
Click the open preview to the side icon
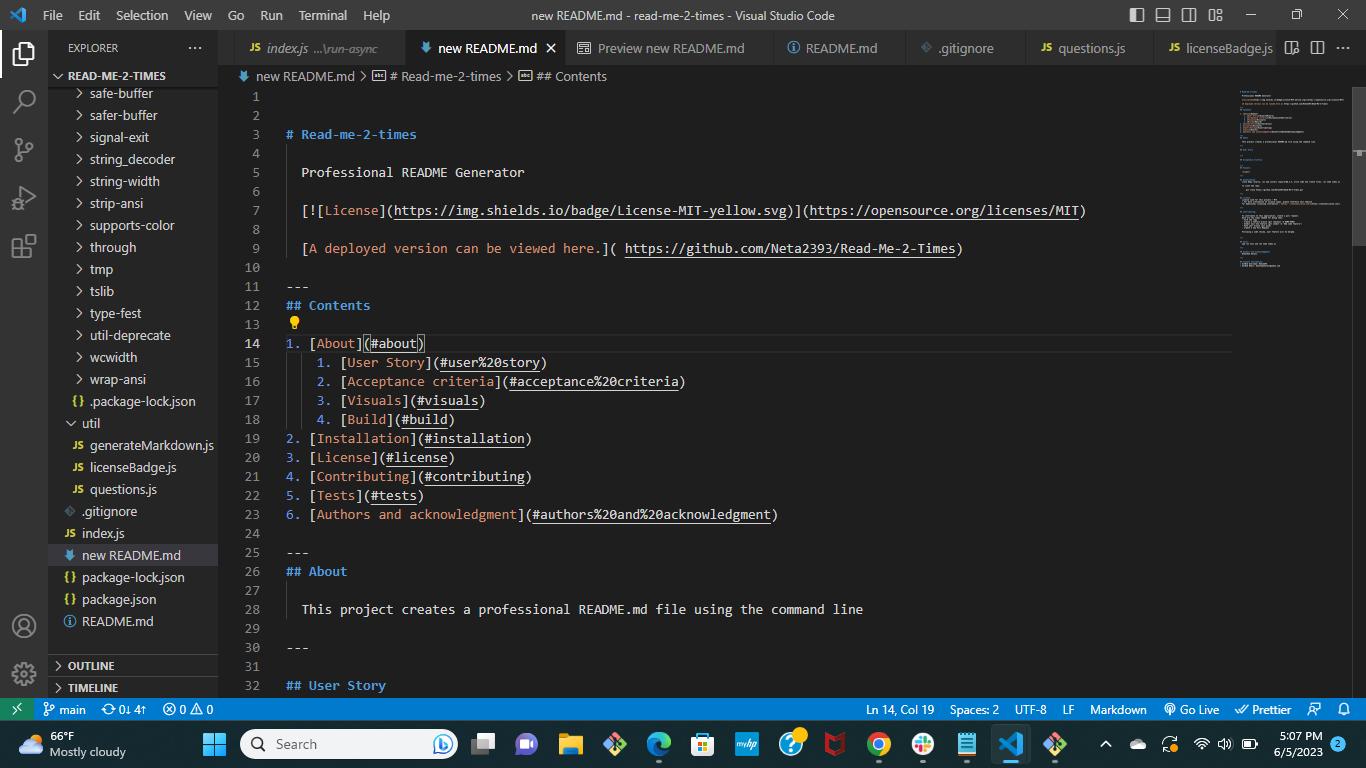click(x=1292, y=48)
